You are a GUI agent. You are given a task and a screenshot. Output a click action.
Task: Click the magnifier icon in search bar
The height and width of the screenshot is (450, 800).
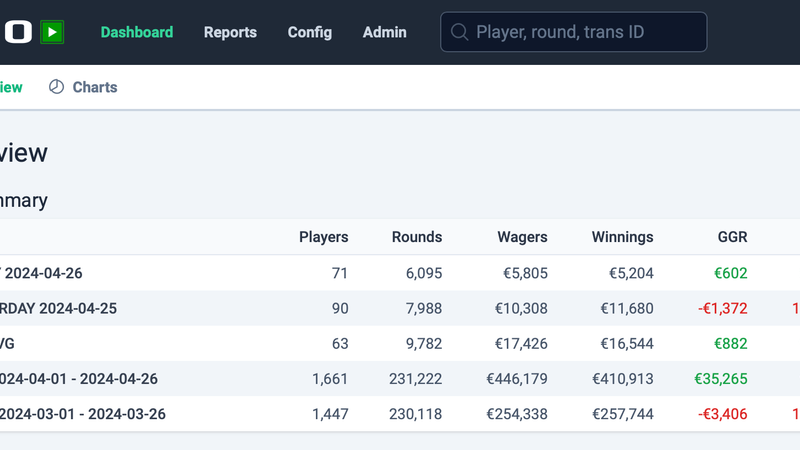pyautogui.click(x=460, y=32)
